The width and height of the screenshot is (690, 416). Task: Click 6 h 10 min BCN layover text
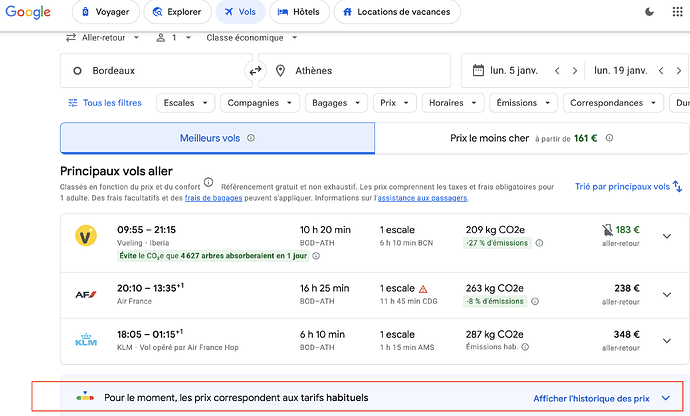pos(406,243)
